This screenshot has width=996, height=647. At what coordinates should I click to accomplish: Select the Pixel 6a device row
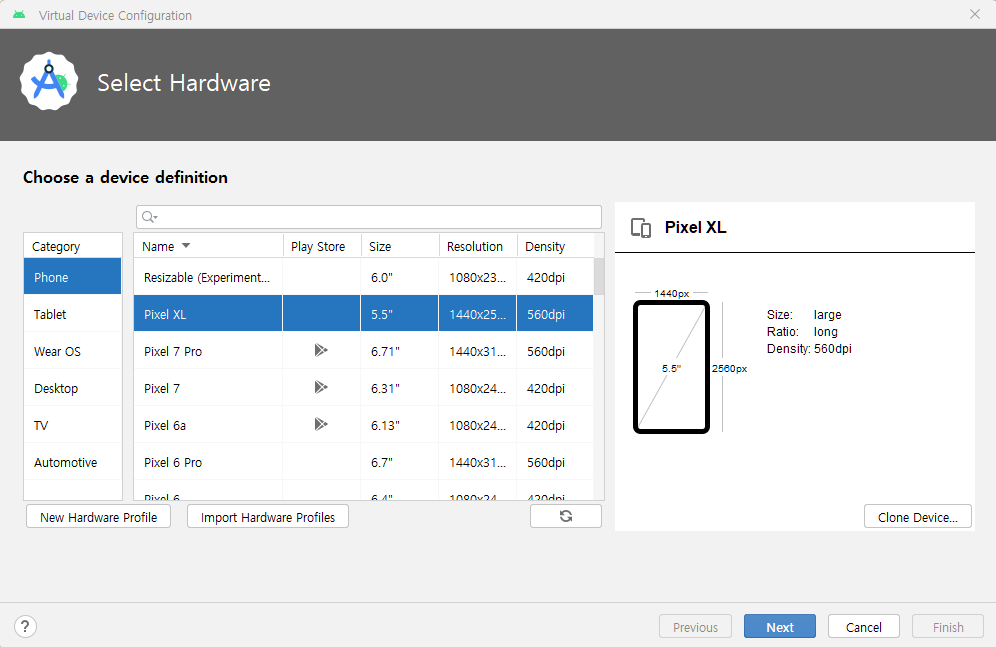(x=363, y=425)
